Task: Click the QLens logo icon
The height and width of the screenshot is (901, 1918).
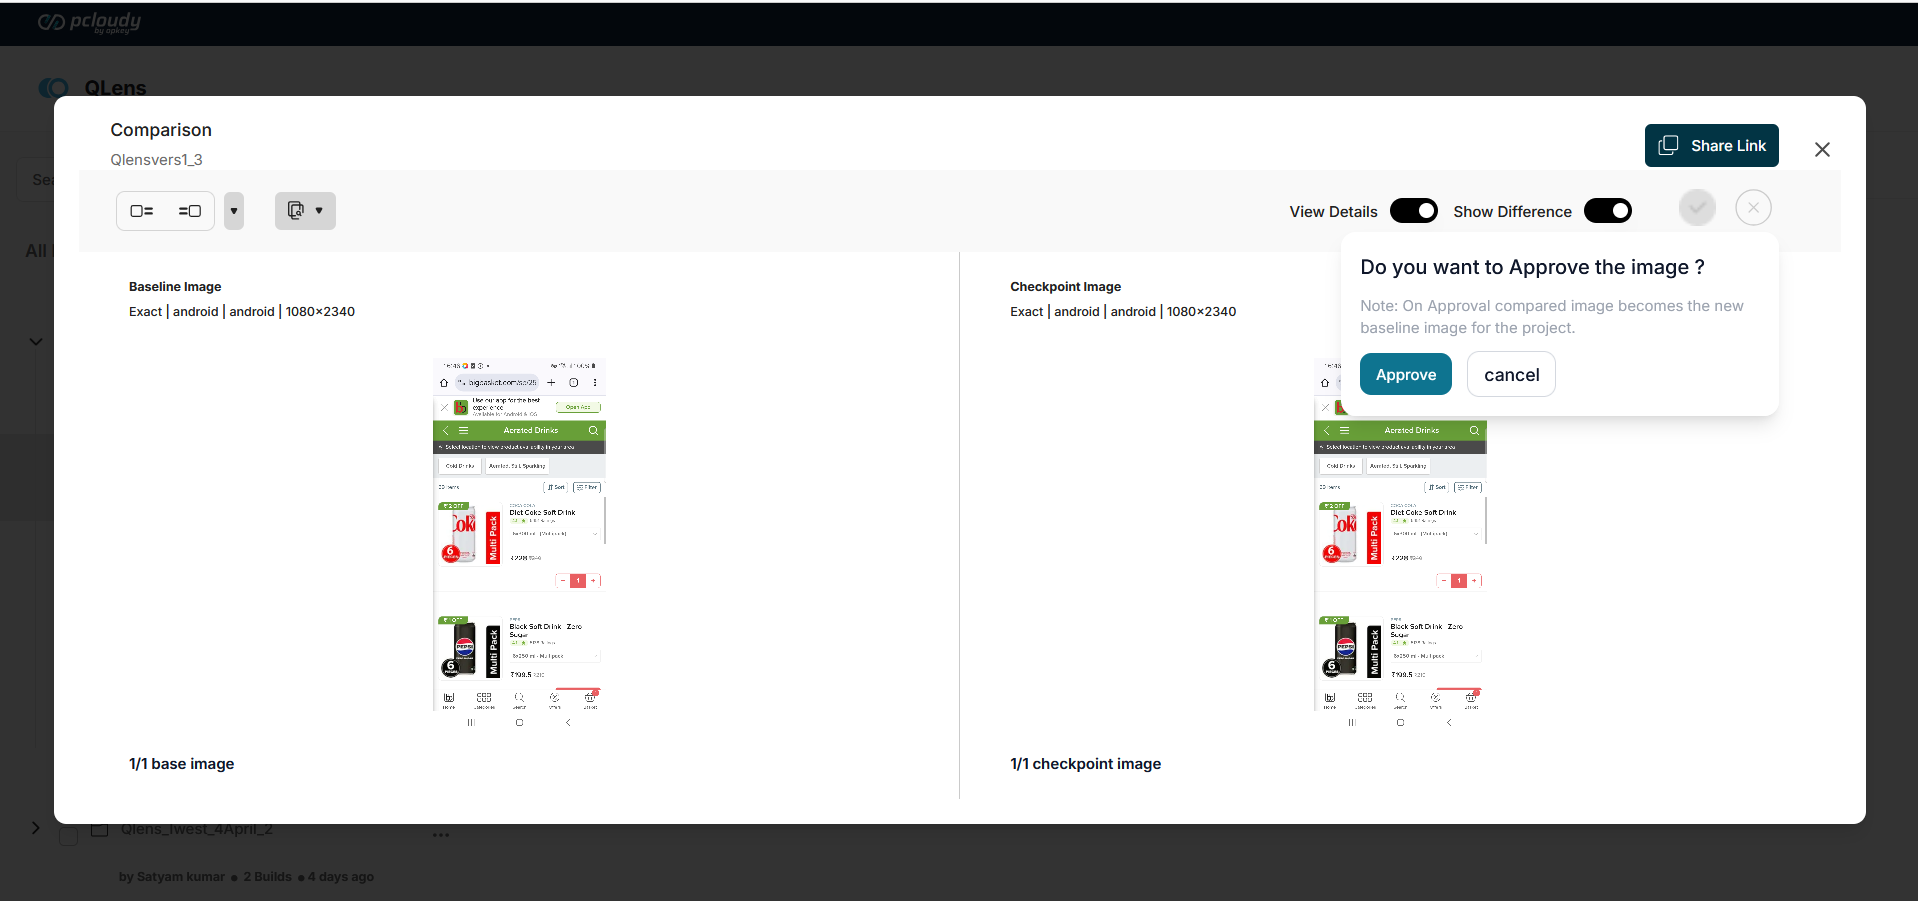Action: (x=53, y=88)
